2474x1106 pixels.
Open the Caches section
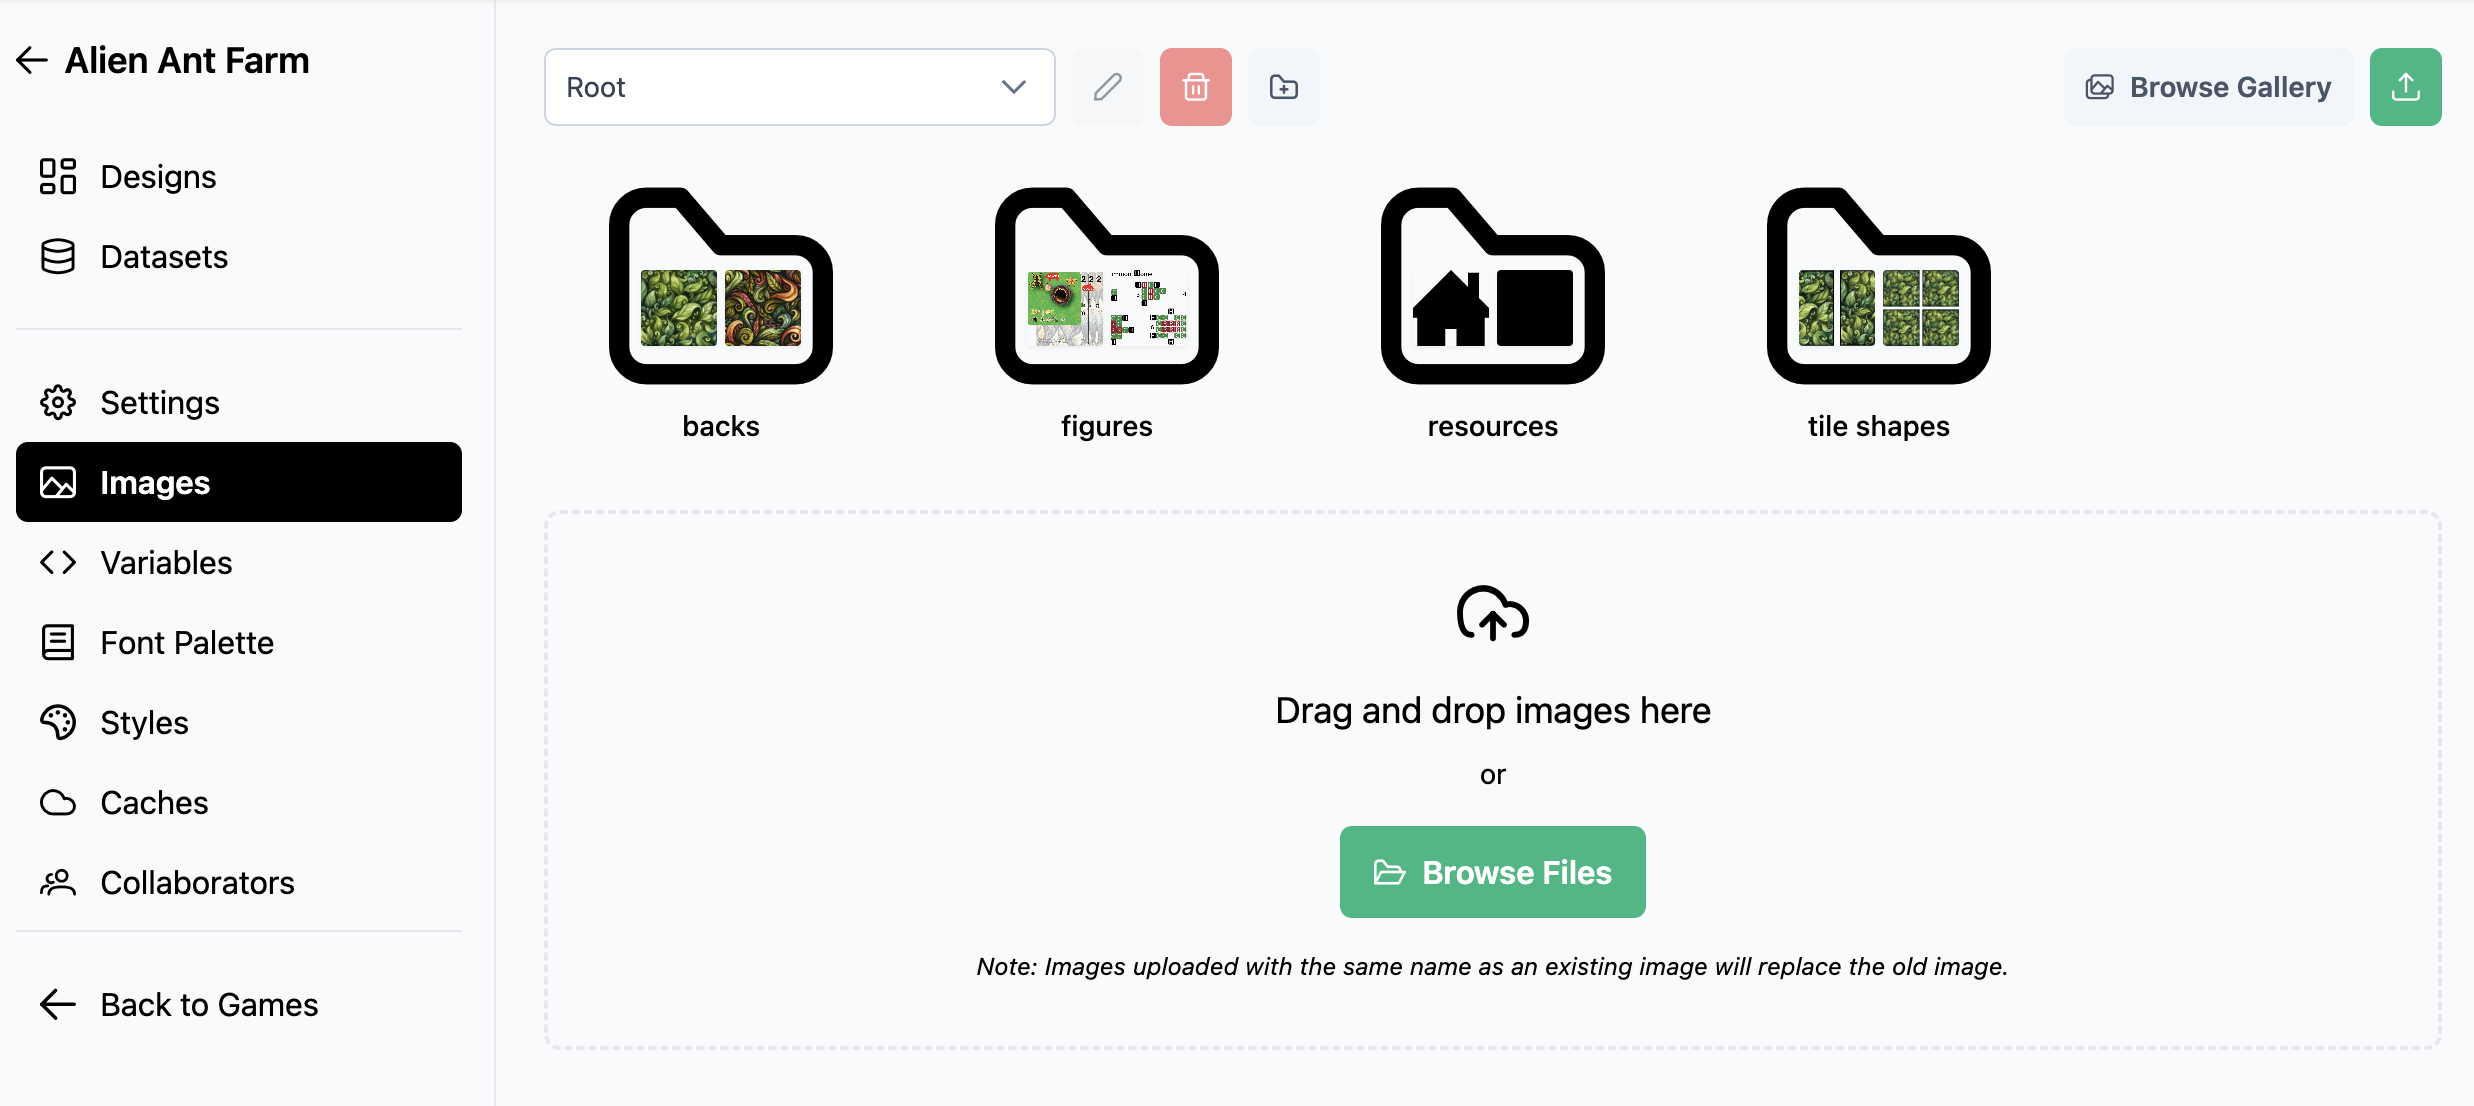tap(154, 803)
